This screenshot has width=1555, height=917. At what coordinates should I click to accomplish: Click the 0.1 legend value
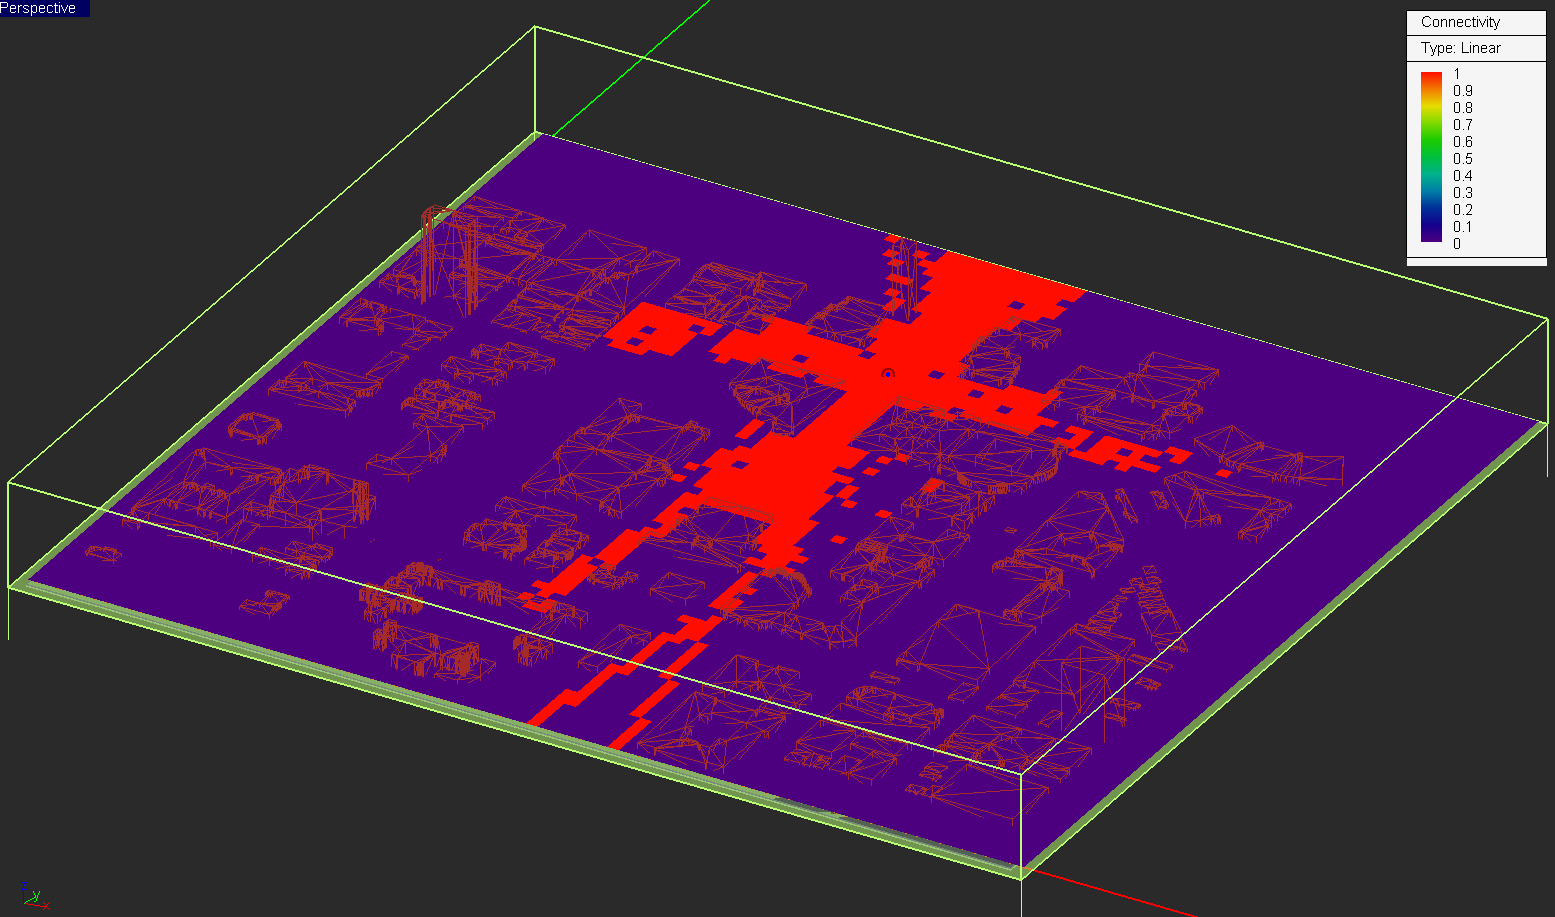1463,227
